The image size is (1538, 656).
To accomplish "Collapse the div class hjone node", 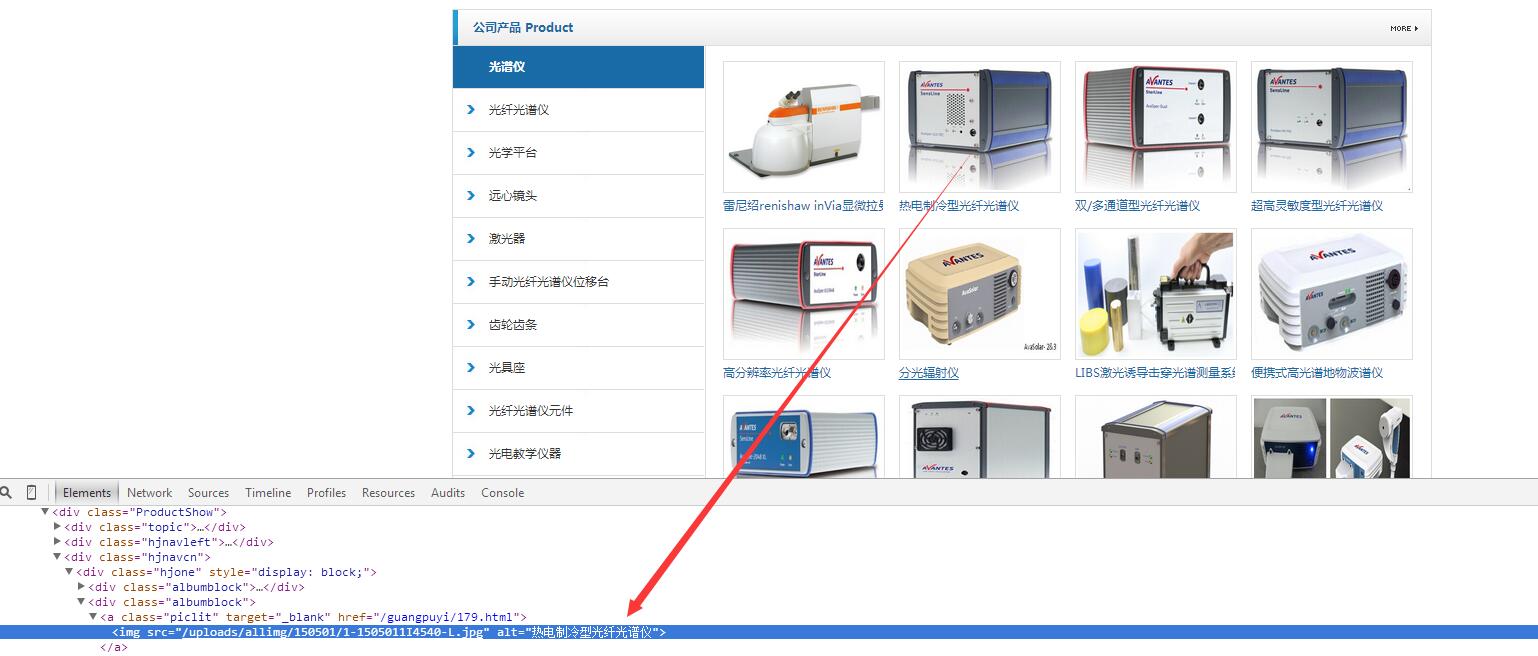I will pos(69,572).
